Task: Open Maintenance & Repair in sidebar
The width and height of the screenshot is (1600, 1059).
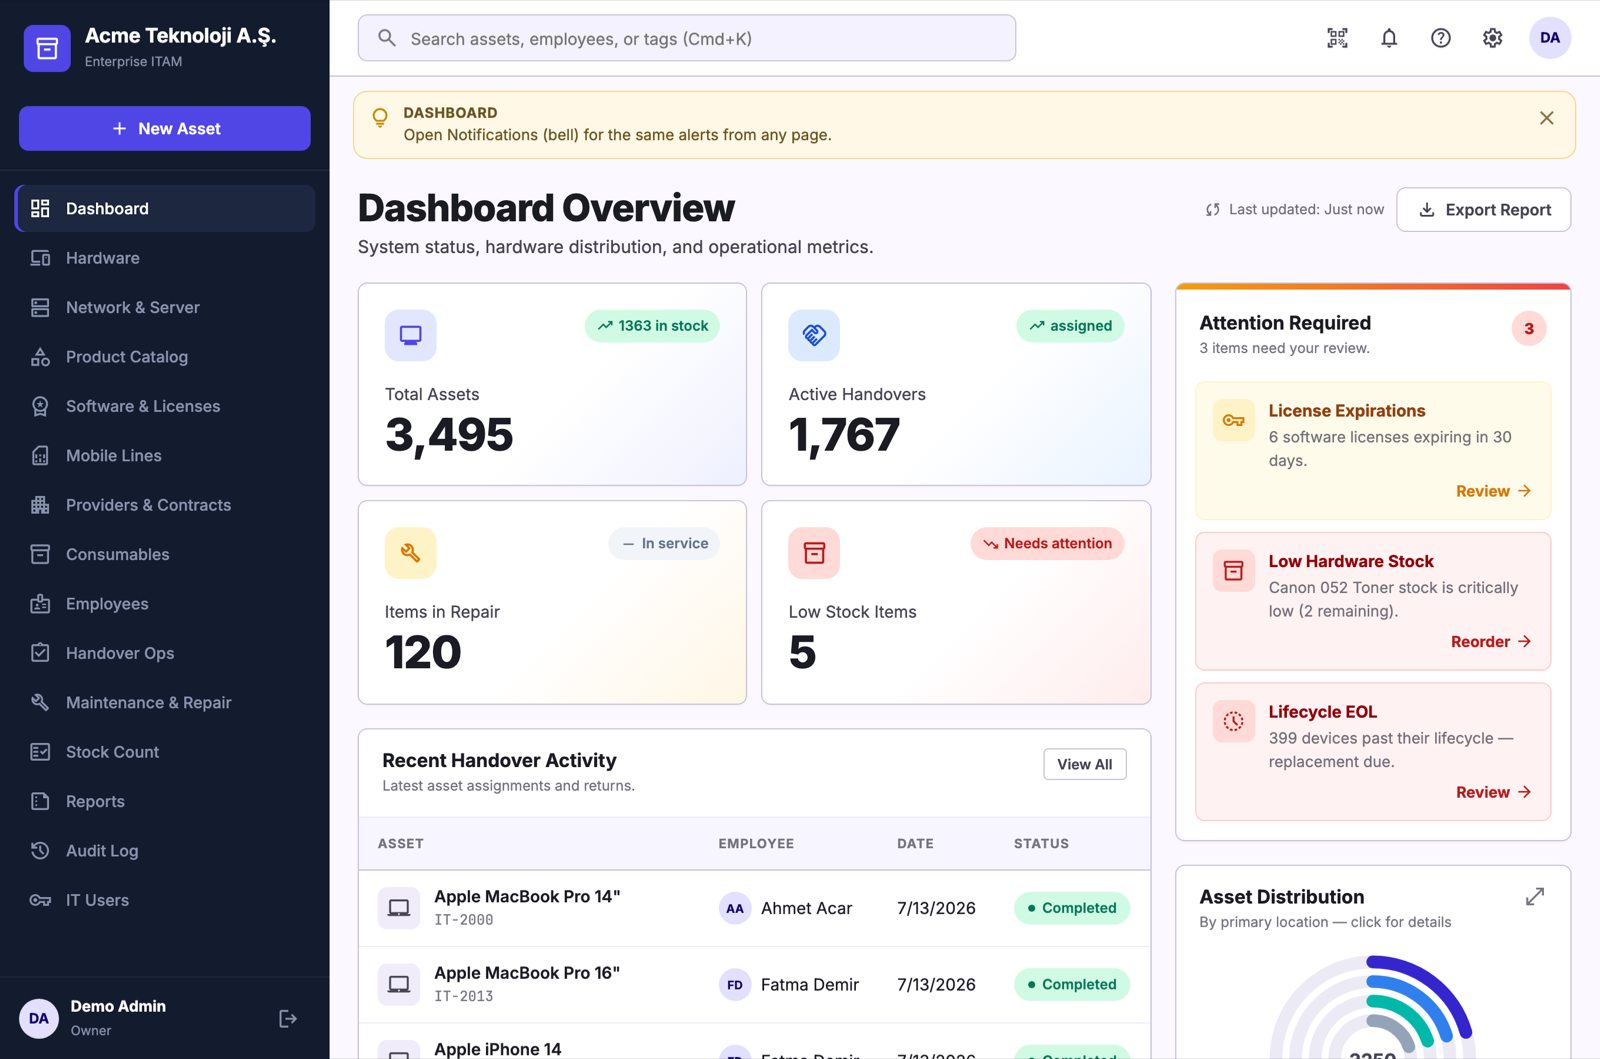Action: 165,703
